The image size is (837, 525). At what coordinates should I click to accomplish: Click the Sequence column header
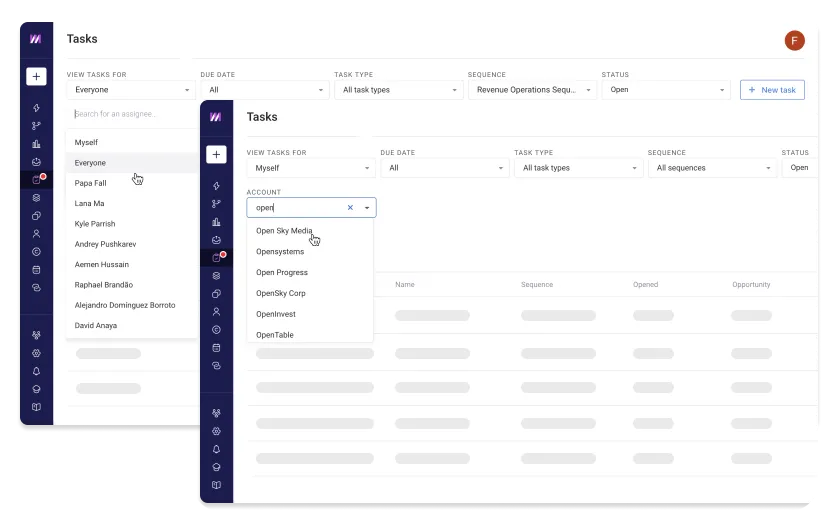tap(536, 284)
